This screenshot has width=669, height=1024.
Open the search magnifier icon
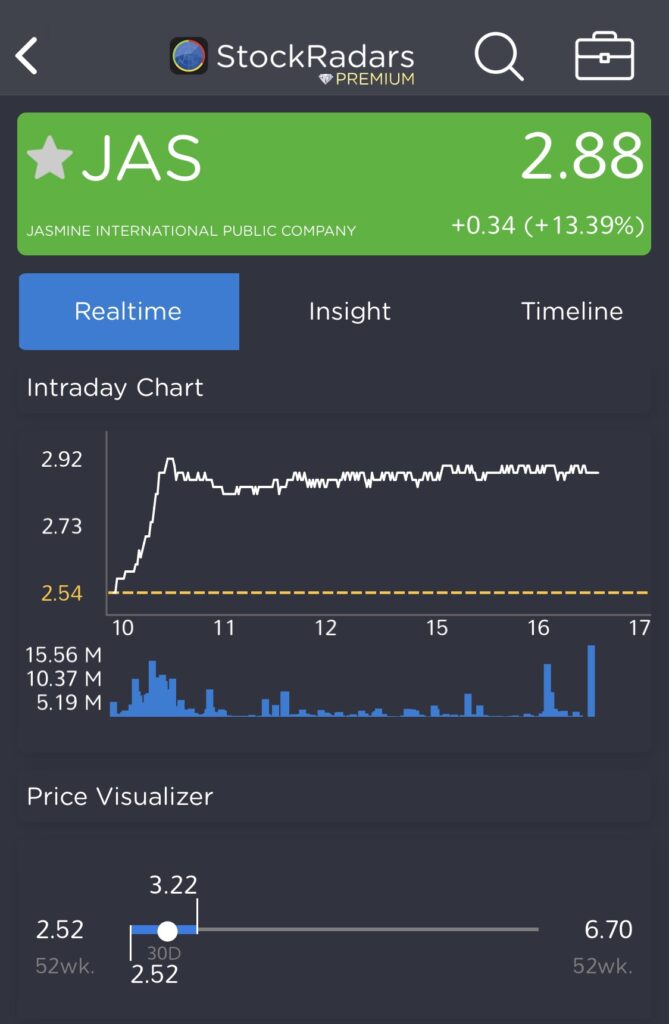[498, 56]
